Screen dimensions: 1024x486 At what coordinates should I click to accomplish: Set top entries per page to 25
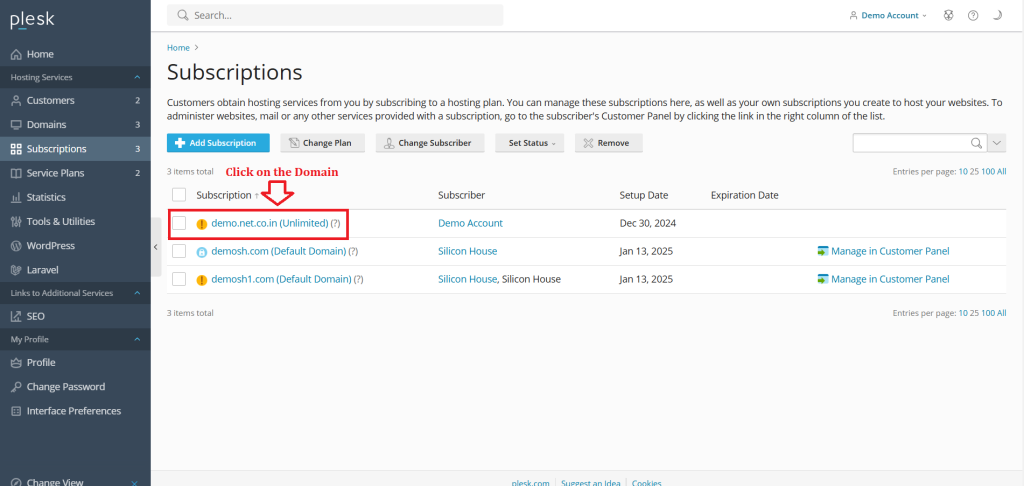coord(974,172)
